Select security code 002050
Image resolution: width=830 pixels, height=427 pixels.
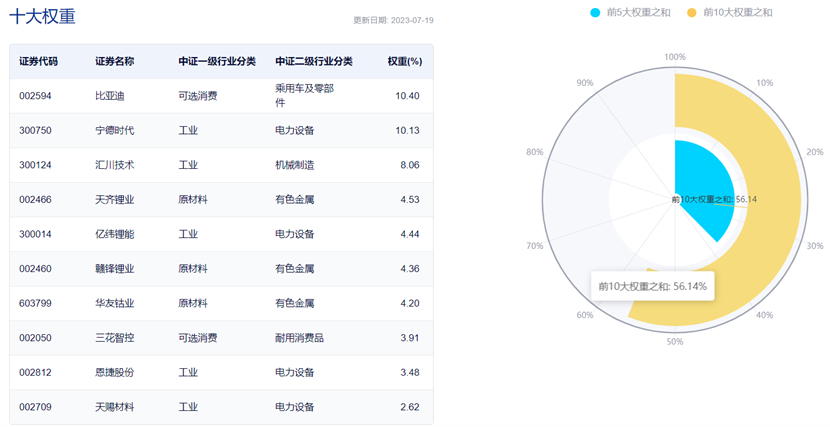pyautogui.click(x=35, y=338)
